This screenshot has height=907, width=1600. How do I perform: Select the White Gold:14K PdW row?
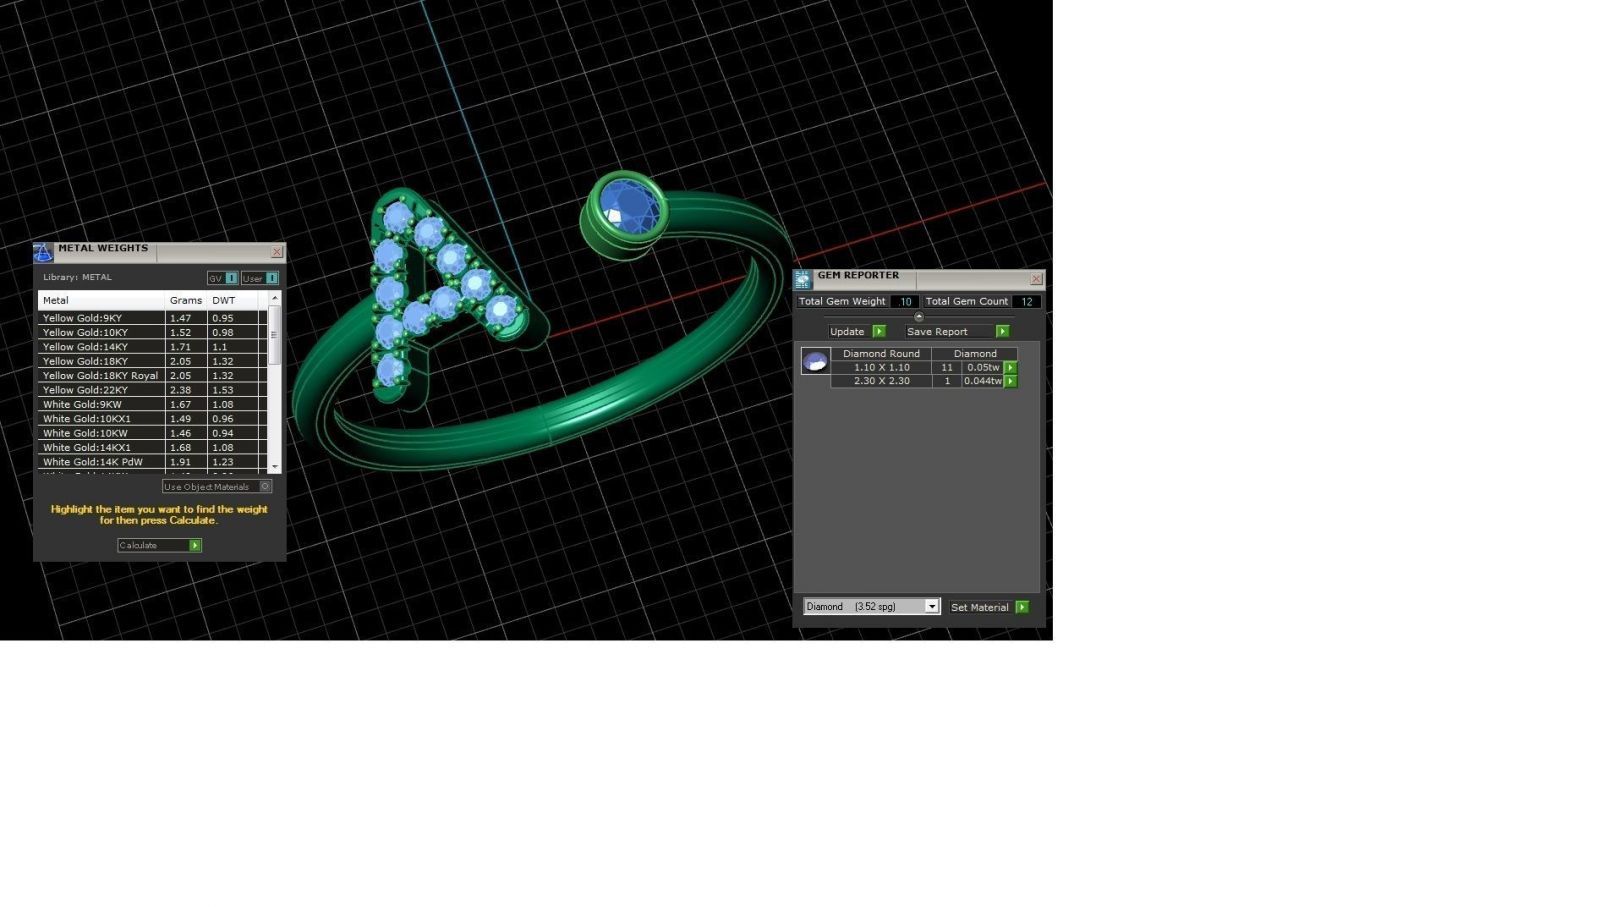pyautogui.click(x=100, y=462)
